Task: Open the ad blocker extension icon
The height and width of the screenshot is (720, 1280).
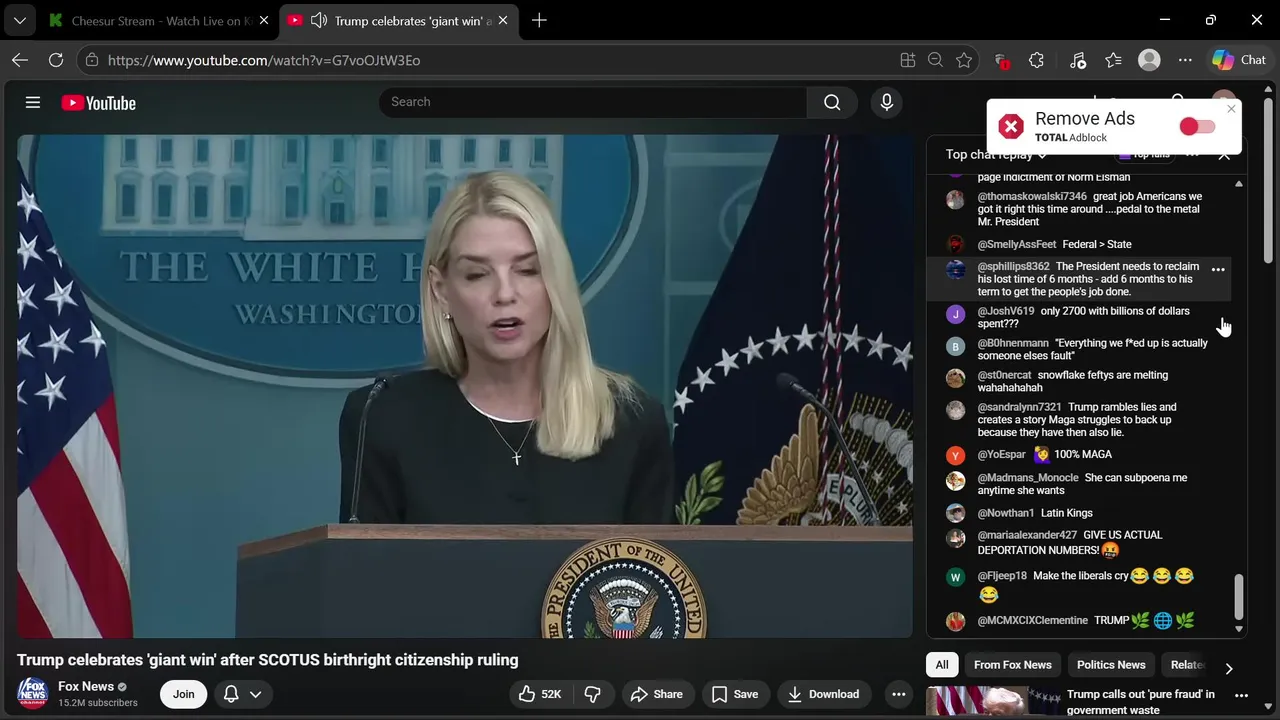Action: [1001, 61]
